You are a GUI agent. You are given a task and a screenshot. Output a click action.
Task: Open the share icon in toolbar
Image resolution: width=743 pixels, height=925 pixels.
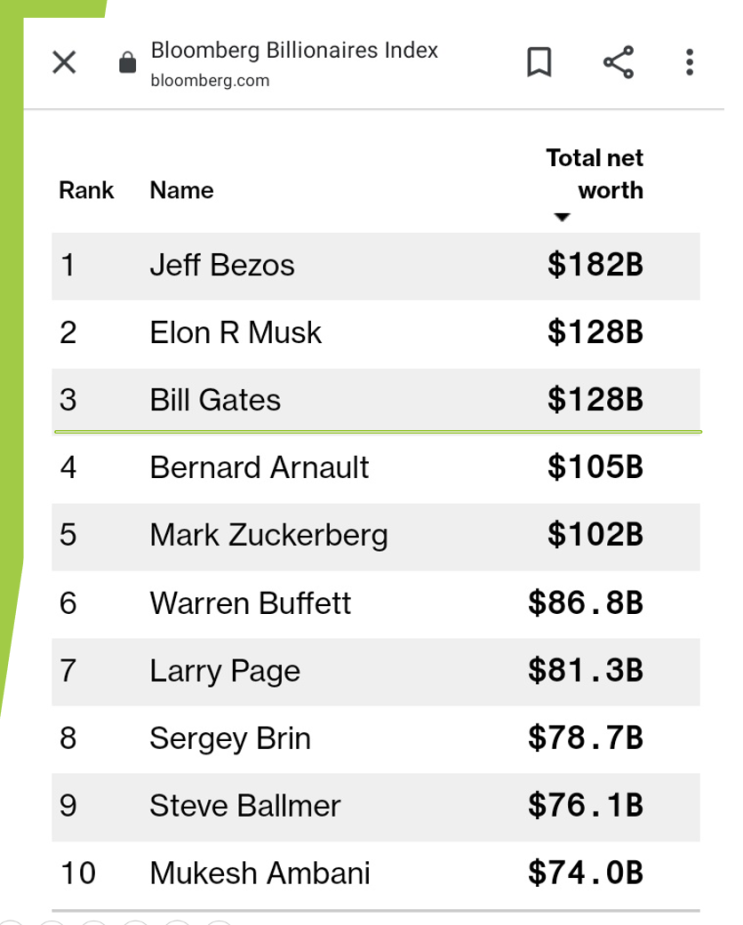(x=618, y=62)
